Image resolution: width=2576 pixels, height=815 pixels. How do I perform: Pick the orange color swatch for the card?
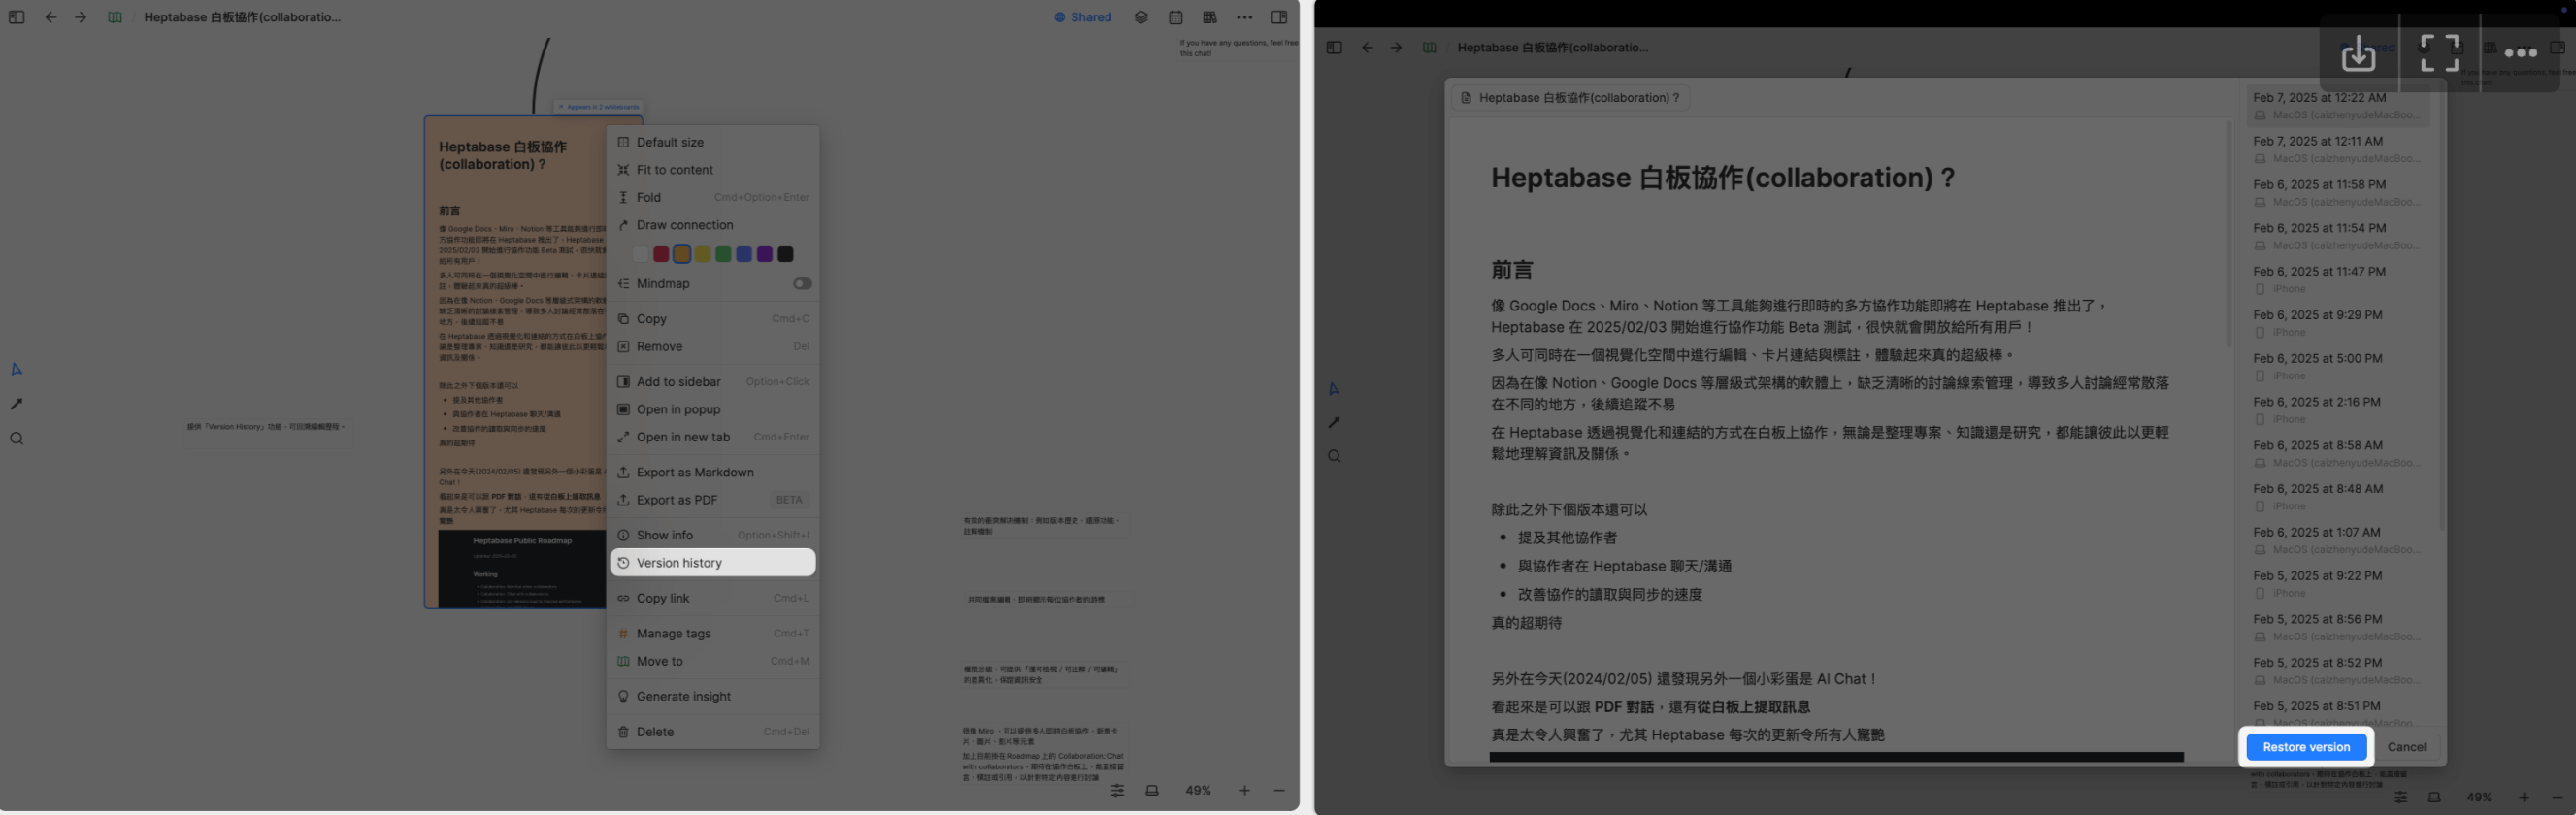click(x=682, y=254)
